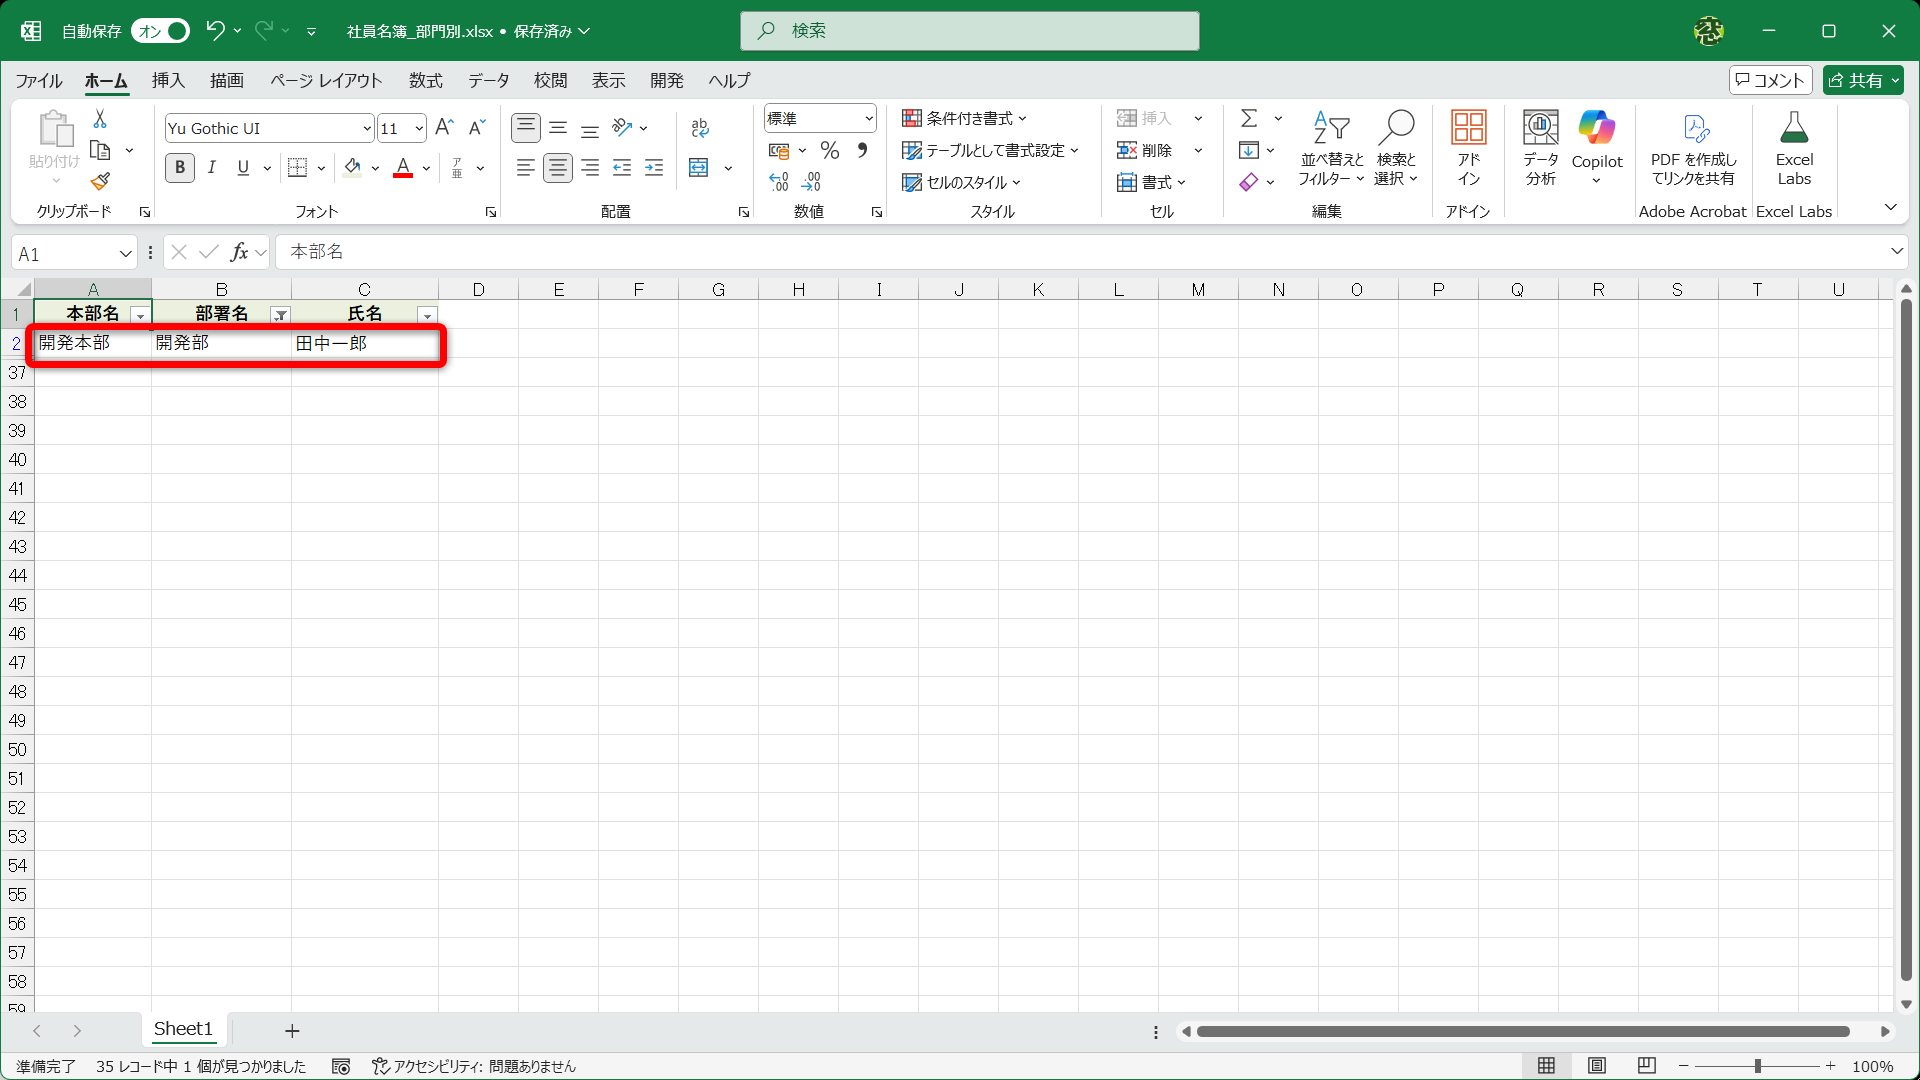Click the コメント button
The width and height of the screenshot is (1920, 1080).
click(x=1770, y=81)
